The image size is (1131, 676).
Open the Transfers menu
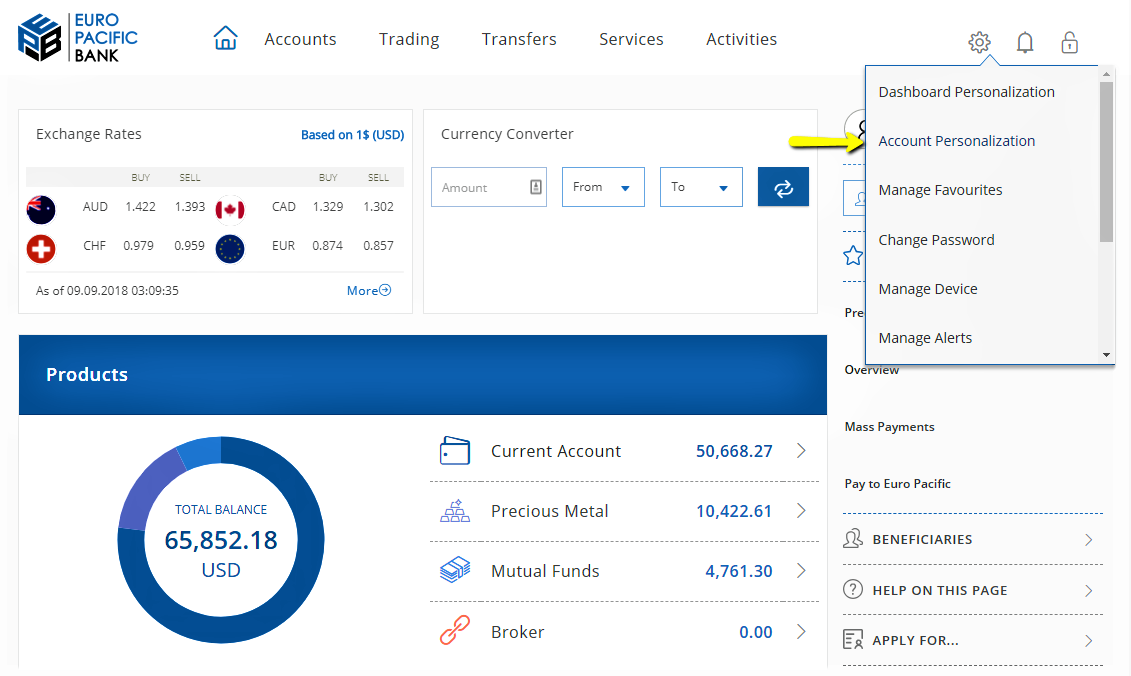click(x=519, y=39)
